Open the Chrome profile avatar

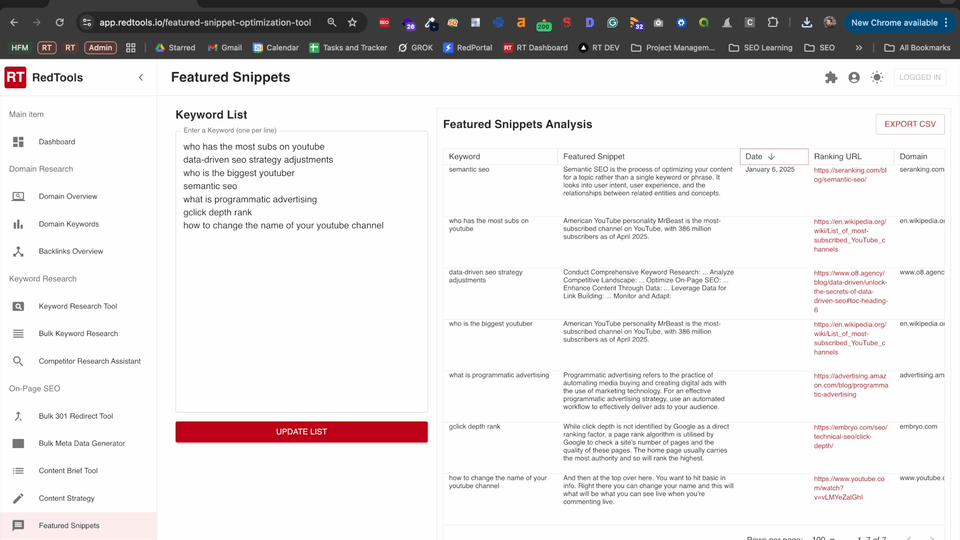click(x=830, y=23)
